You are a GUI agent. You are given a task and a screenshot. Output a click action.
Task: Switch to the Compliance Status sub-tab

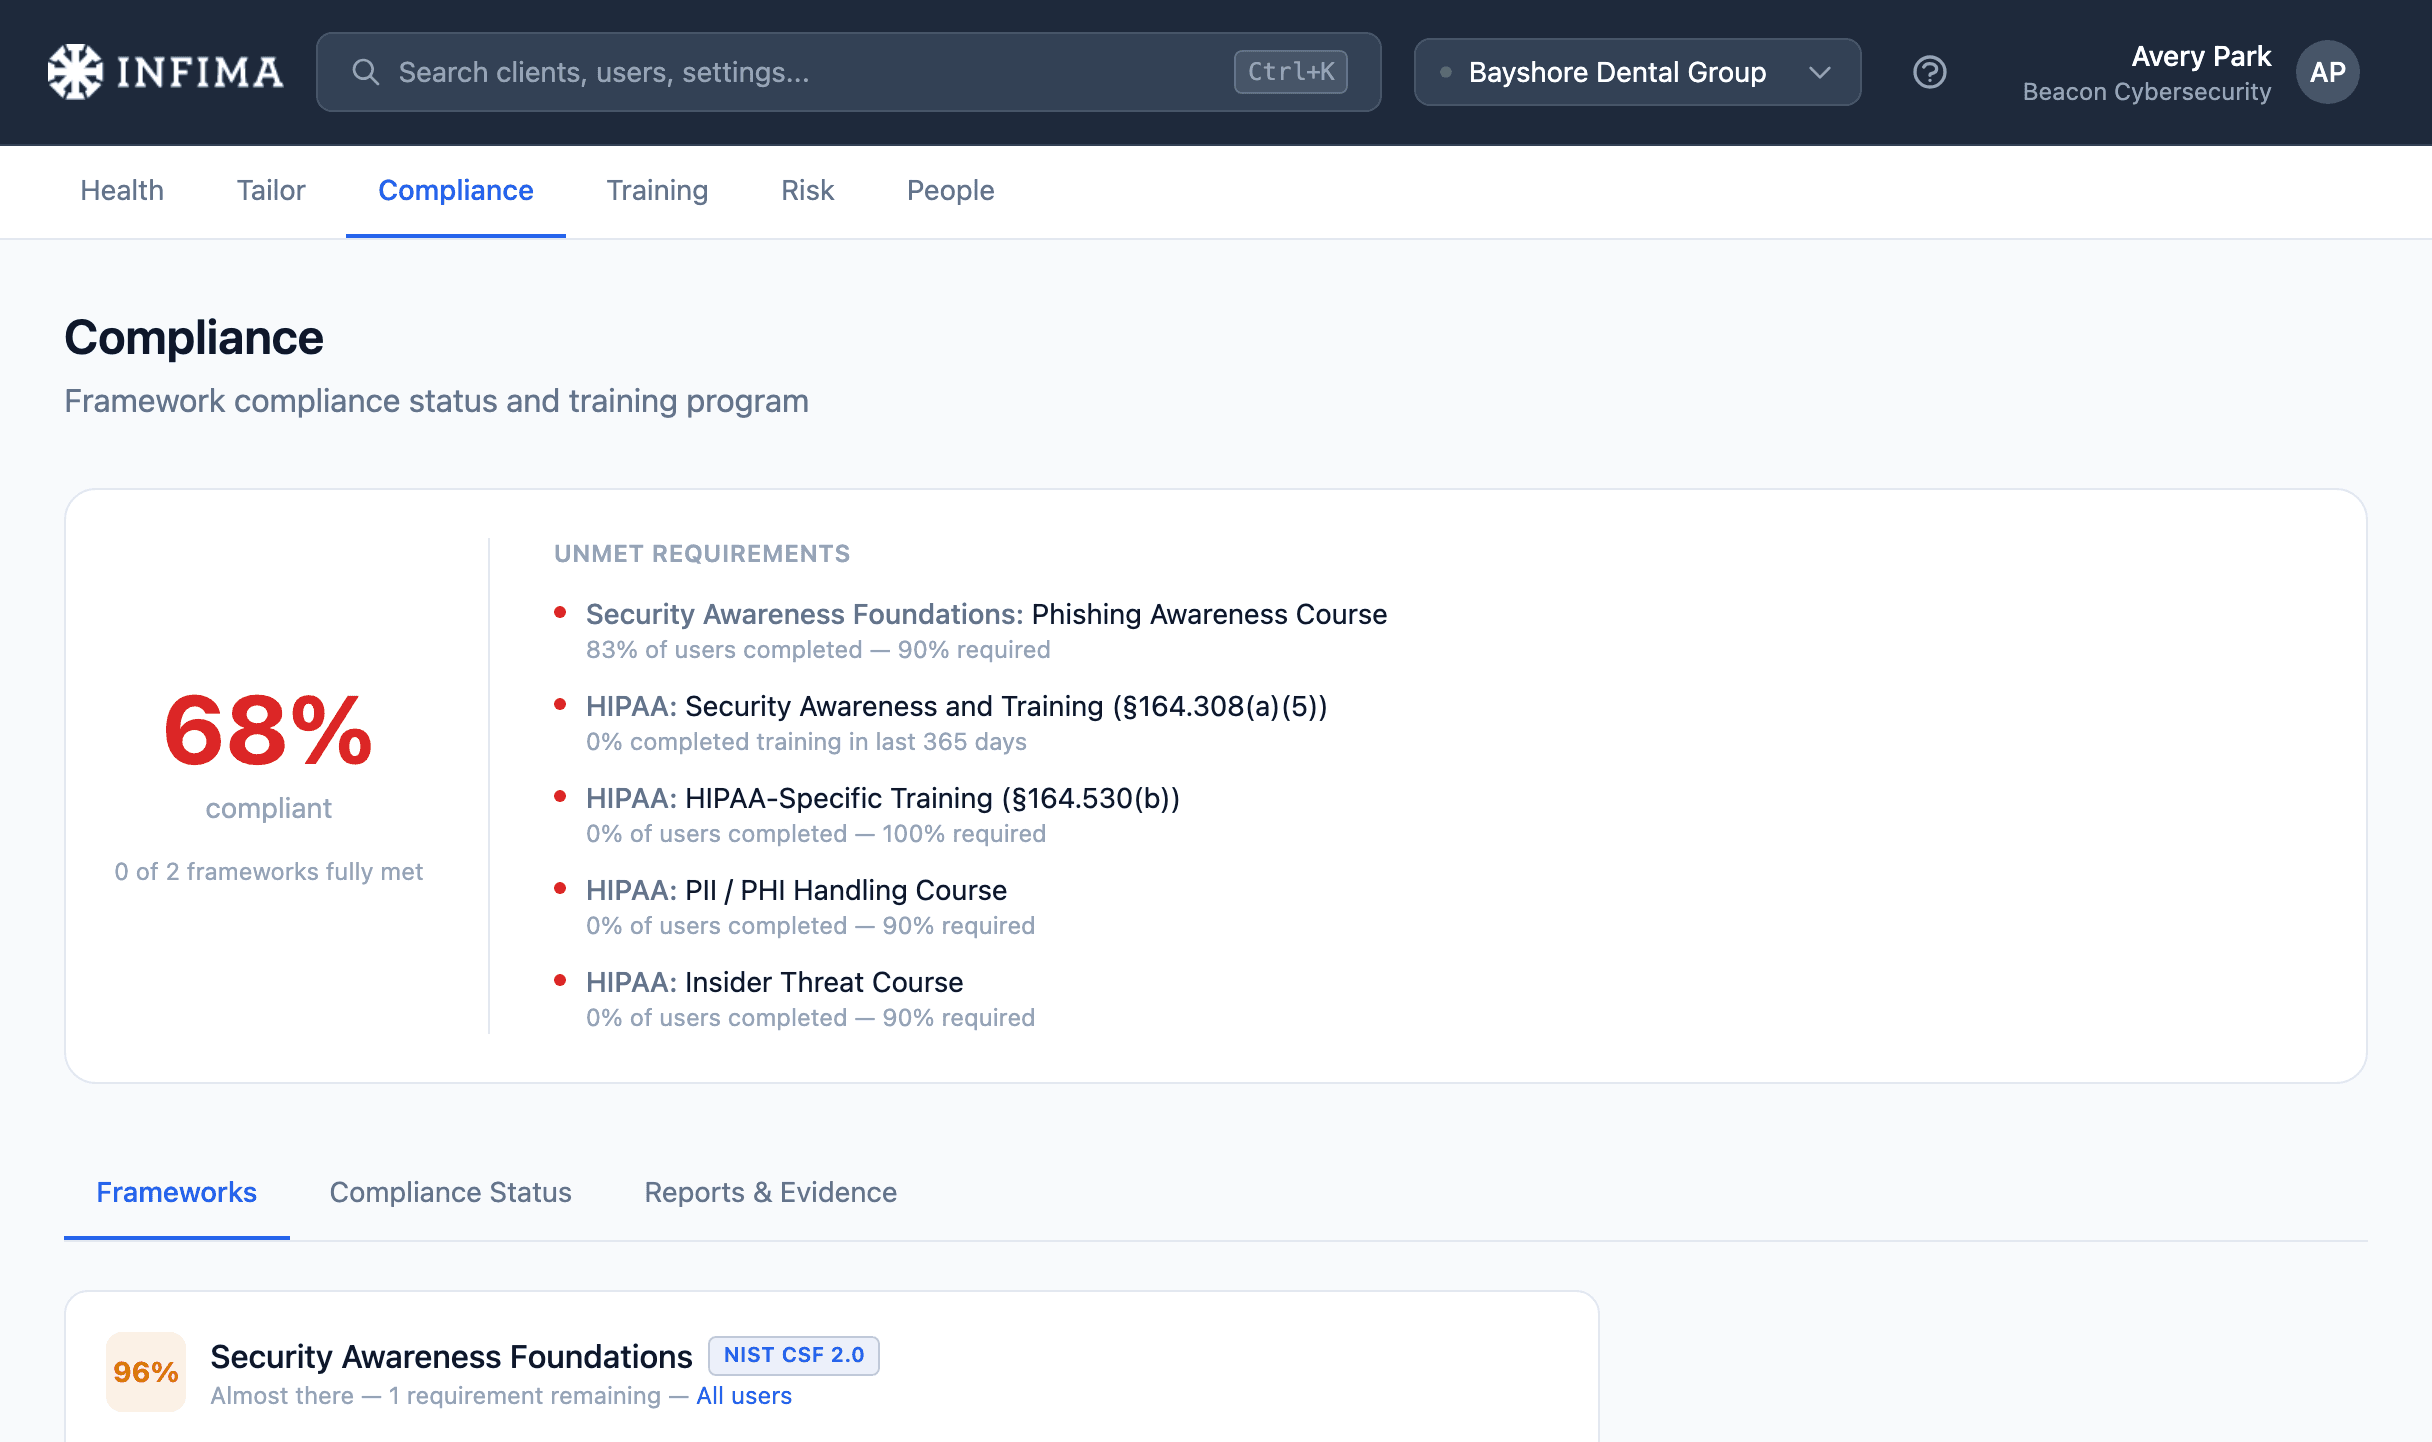tap(450, 1192)
